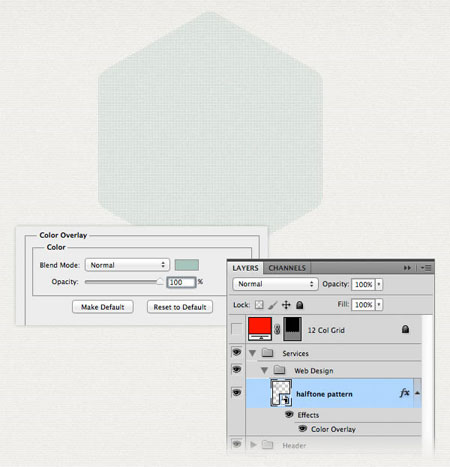Click the Reset to Default button
This screenshot has width=450, height=467.
coord(180,307)
